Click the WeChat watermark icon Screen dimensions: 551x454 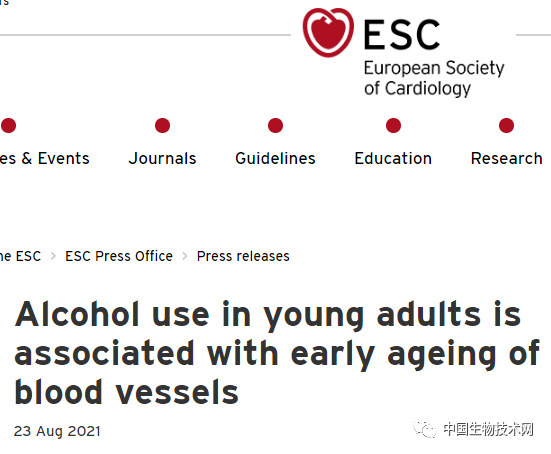[425, 429]
